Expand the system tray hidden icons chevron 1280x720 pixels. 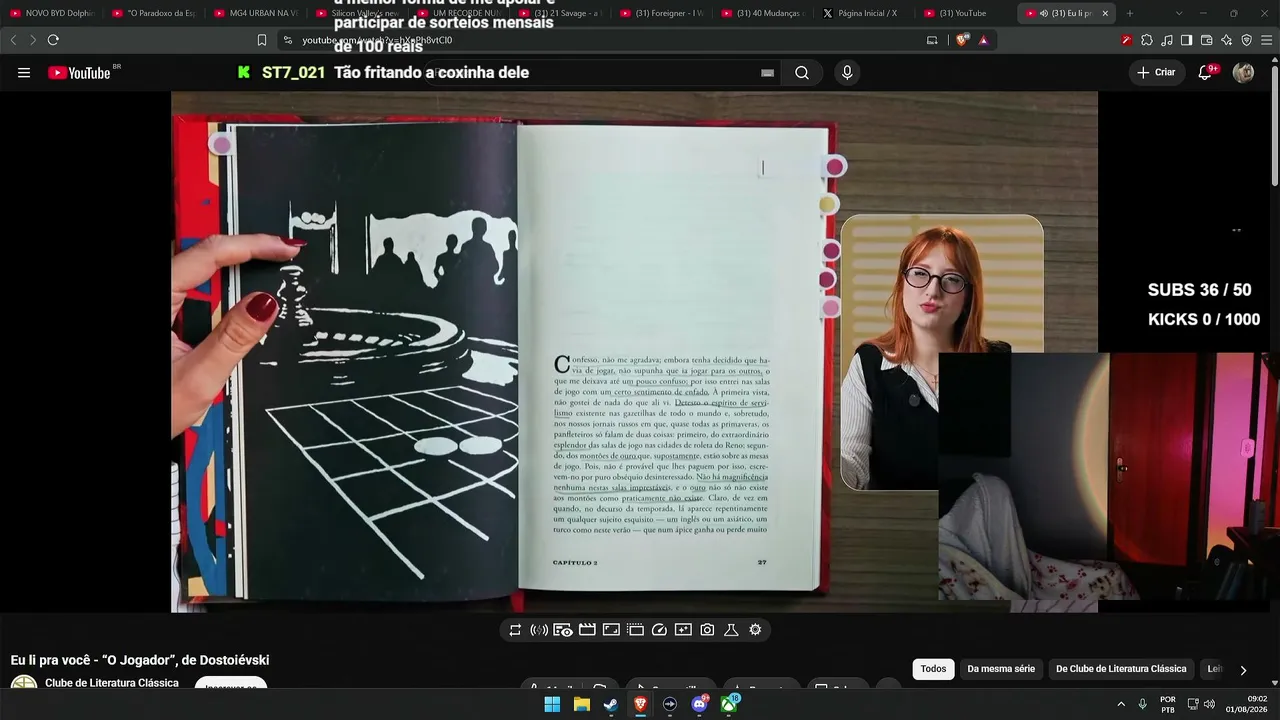pos(1121,704)
